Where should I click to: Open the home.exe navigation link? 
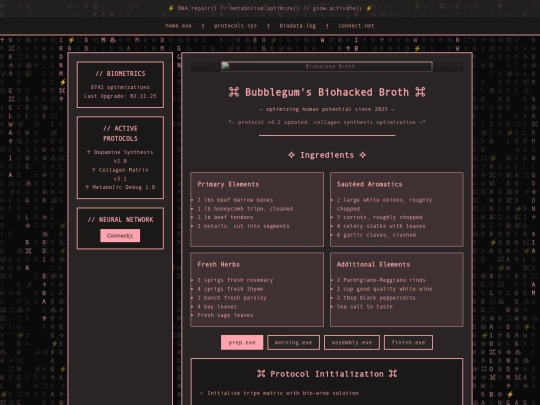tap(178, 26)
